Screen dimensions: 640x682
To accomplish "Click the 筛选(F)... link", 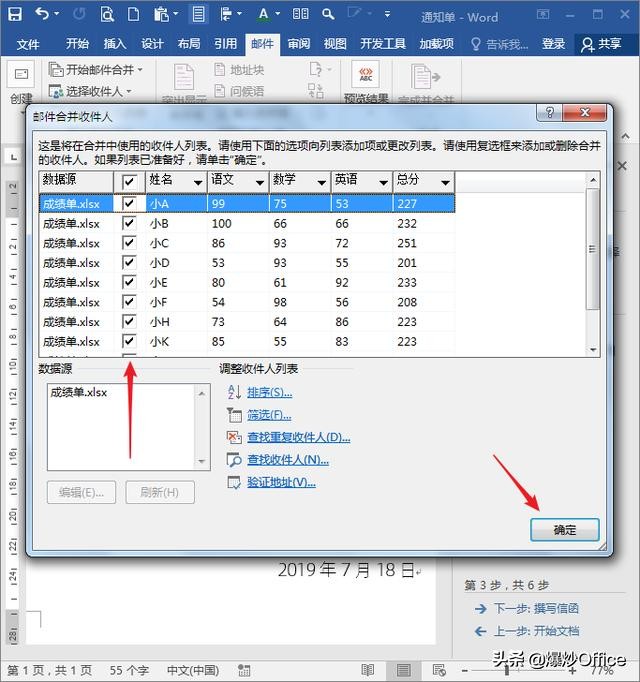I will coord(269,415).
